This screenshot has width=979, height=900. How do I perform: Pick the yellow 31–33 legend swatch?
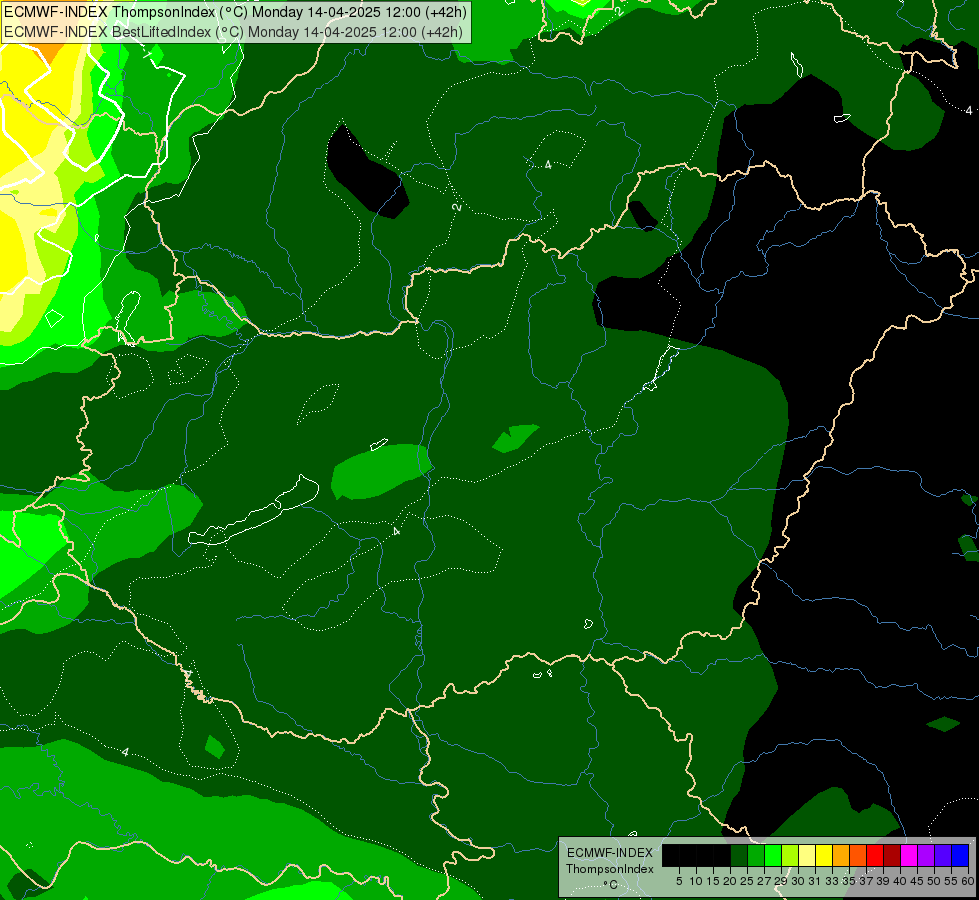coord(824,855)
